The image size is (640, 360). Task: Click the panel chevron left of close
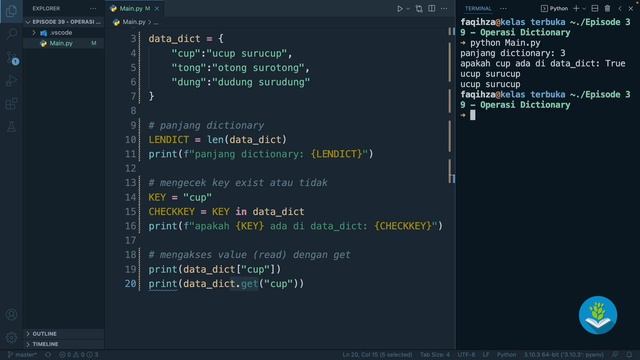(x=620, y=9)
